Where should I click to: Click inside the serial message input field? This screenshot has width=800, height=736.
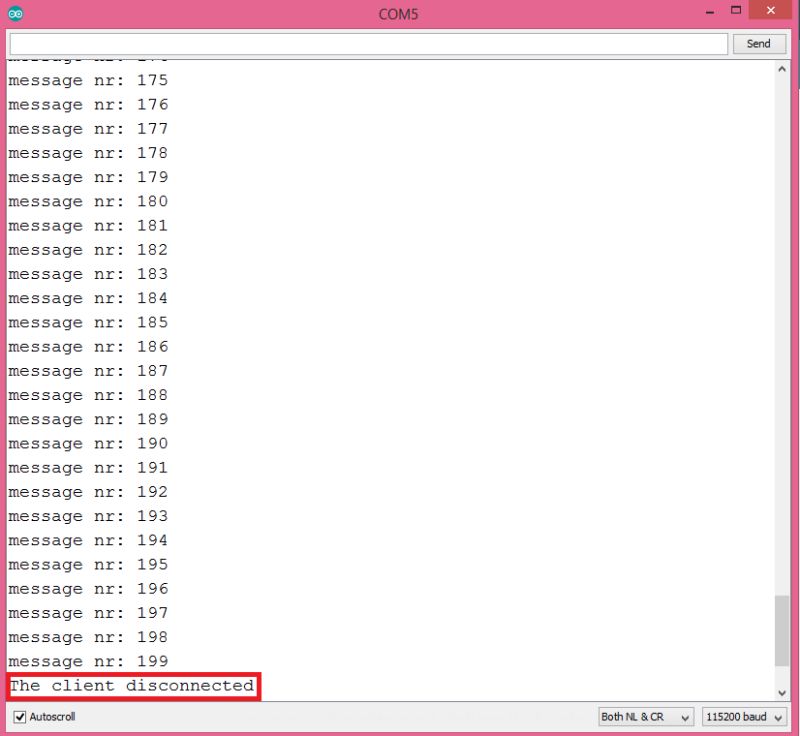point(367,43)
